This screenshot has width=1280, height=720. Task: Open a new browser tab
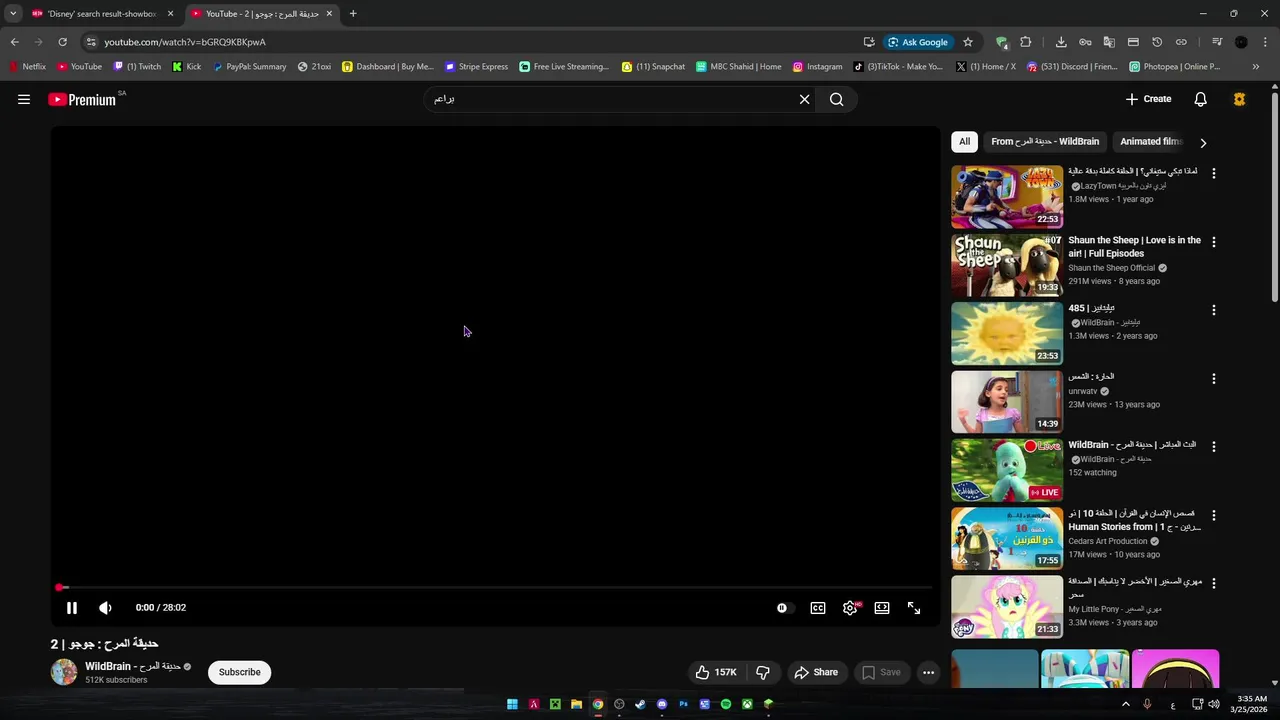353,14
